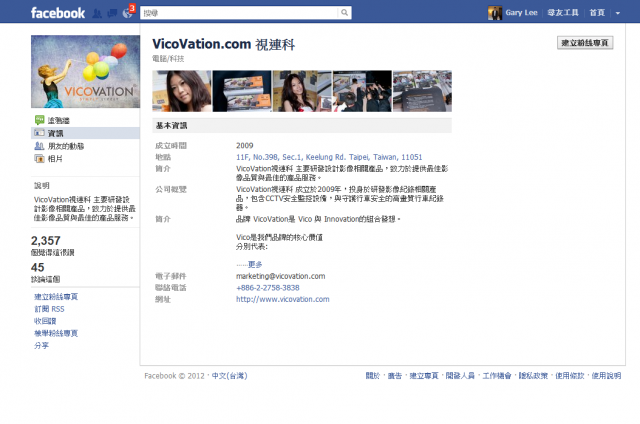Open the second photo showing product boxes
Viewport: 640px width, 424px height.
click(x=242, y=91)
